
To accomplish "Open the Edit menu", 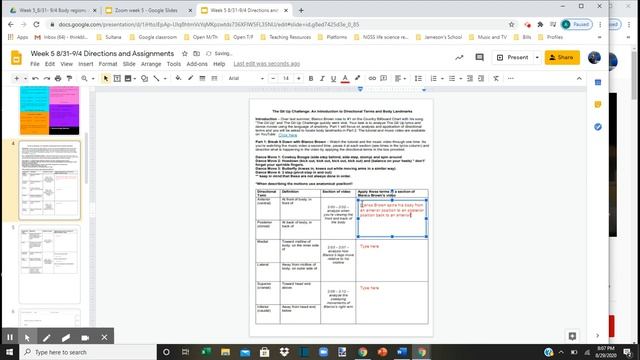I will (50, 64).
